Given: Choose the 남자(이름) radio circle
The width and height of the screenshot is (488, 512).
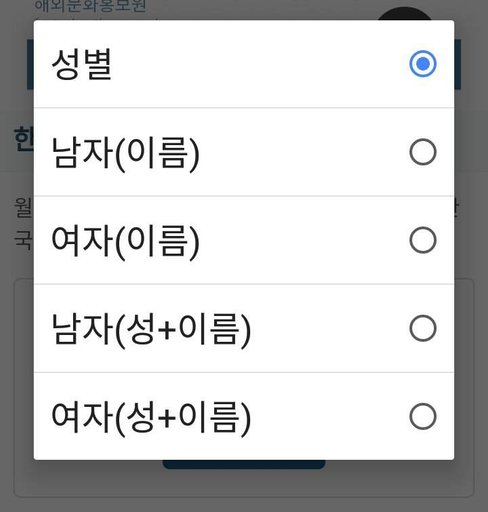Looking at the screenshot, I should (423, 152).
